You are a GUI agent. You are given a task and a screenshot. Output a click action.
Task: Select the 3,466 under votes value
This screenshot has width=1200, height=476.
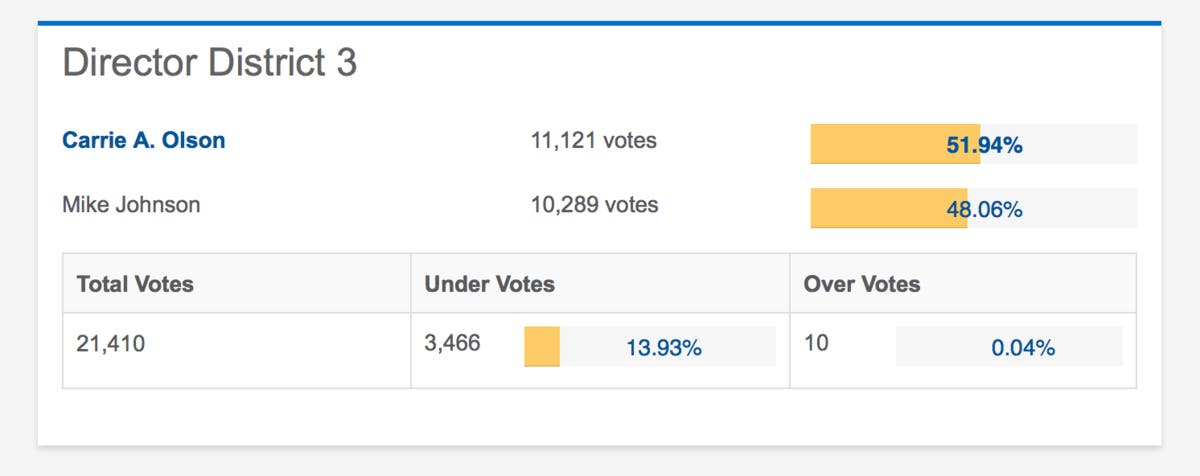coord(452,344)
